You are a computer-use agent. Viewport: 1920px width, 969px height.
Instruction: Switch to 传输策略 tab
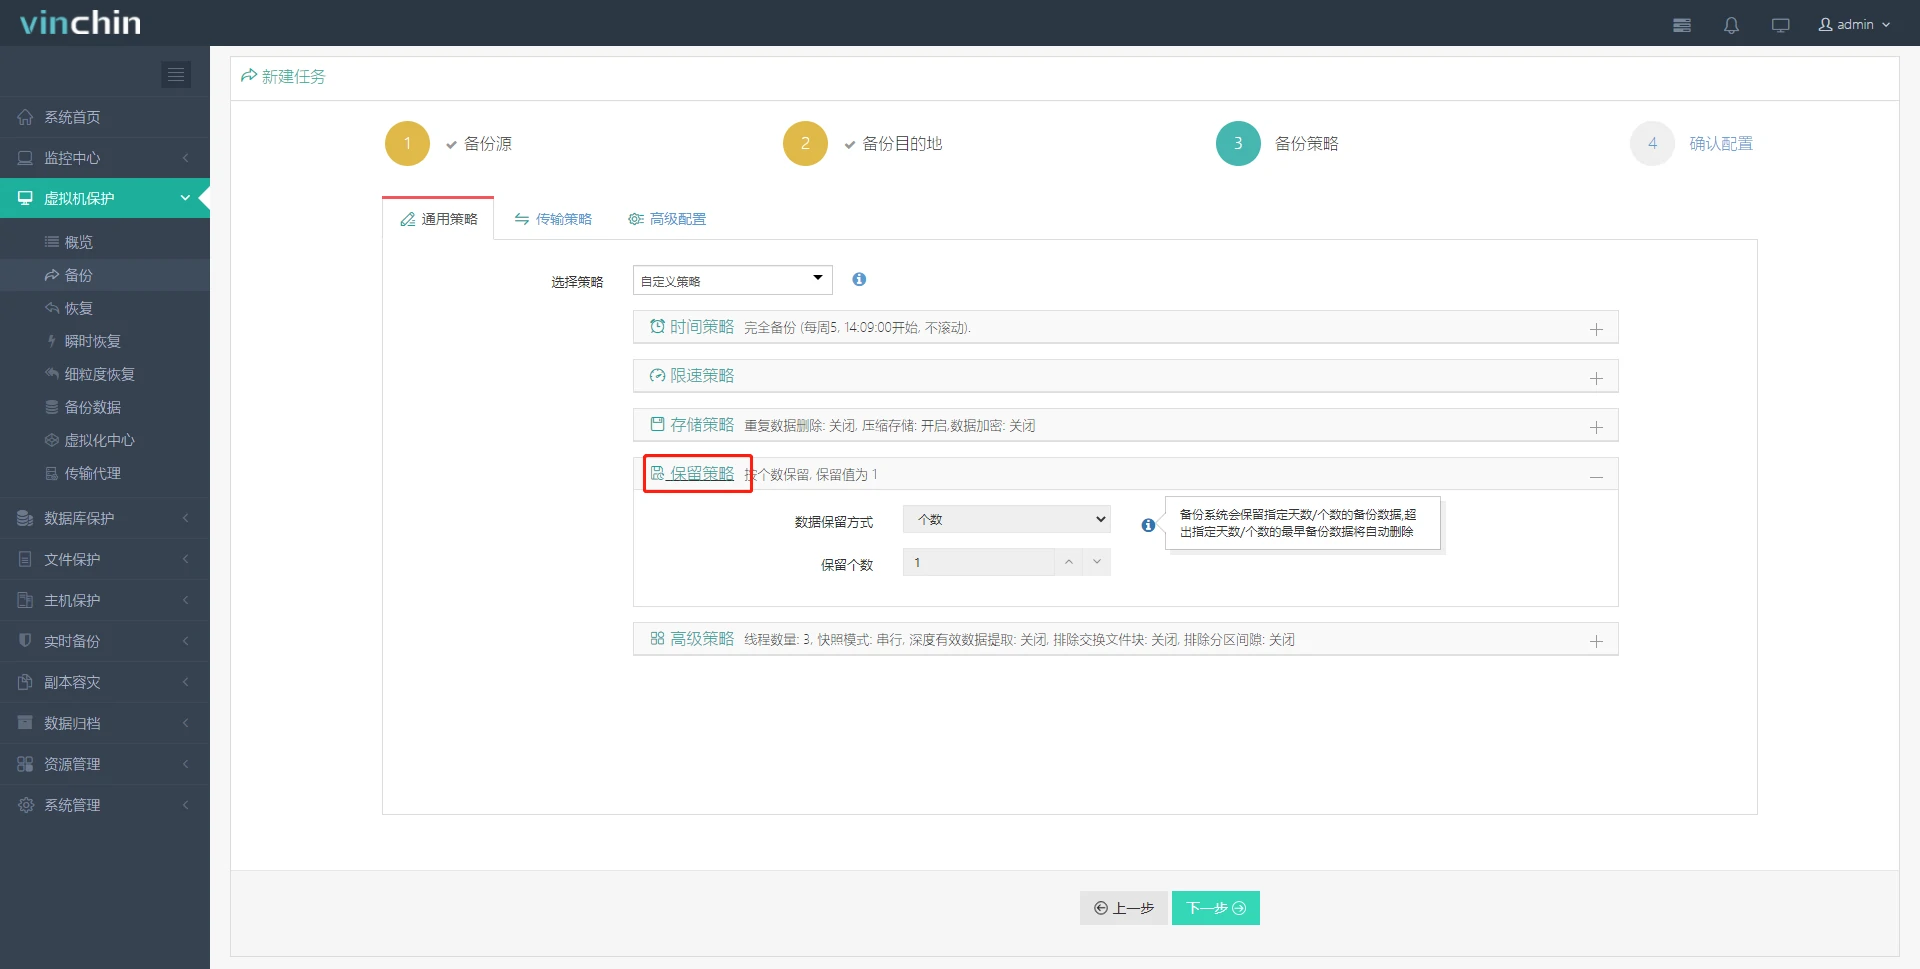click(x=553, y=219)
